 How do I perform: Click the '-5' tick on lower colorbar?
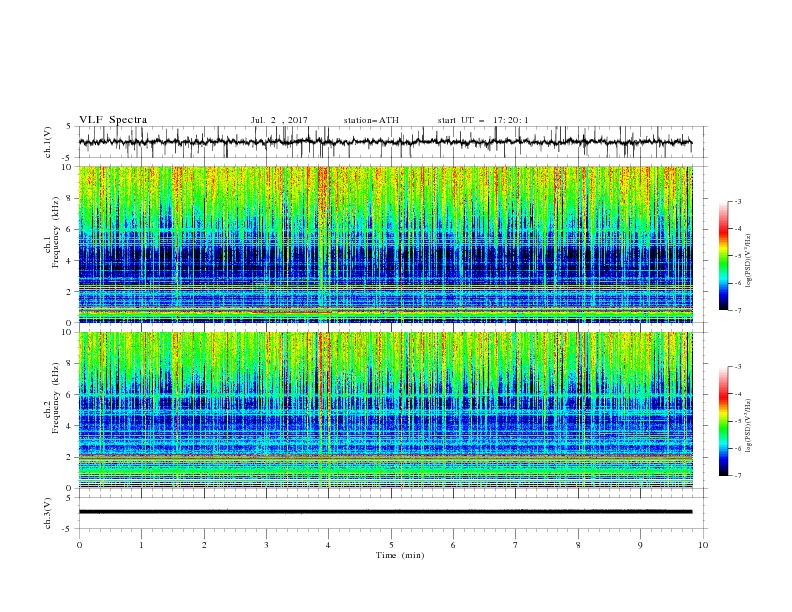coord(738,421)
